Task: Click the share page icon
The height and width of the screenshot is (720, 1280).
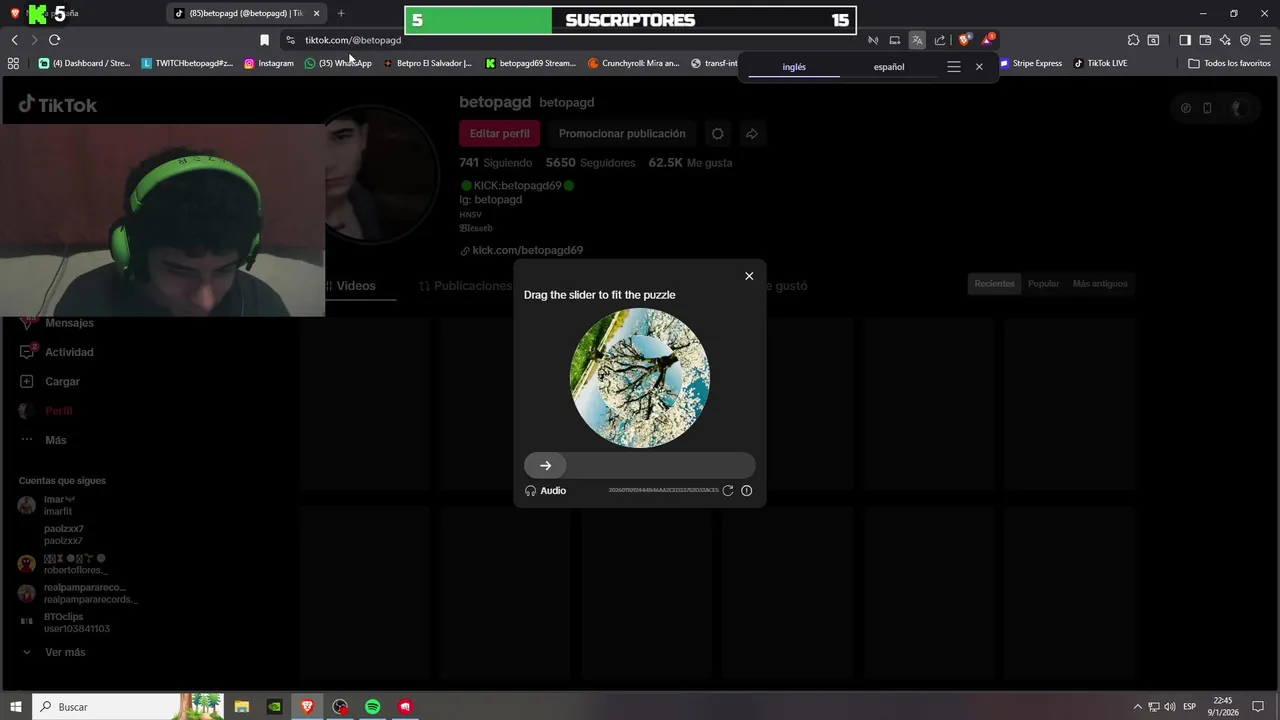Action: 940,40
